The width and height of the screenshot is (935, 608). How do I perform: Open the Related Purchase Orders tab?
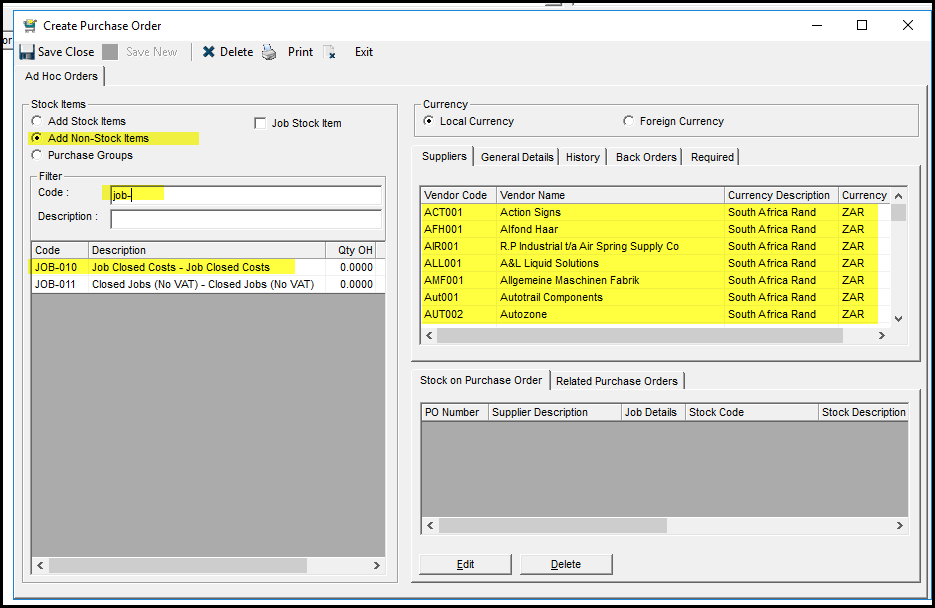click(616, 381)
